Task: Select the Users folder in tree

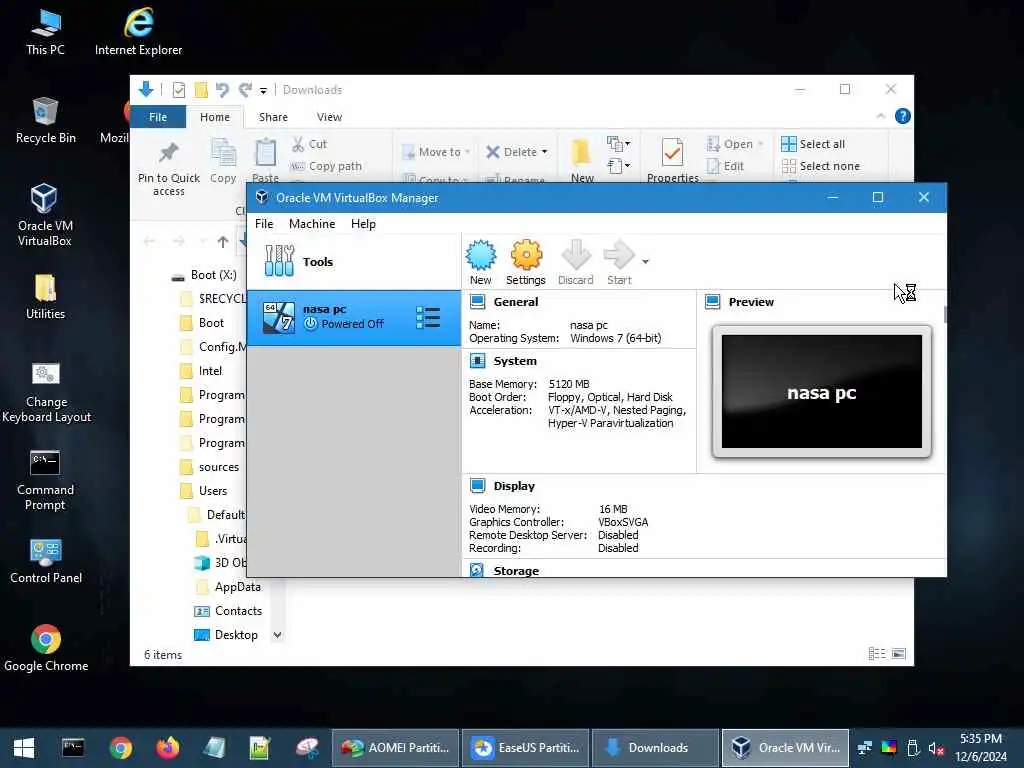Action: [204, 491]
